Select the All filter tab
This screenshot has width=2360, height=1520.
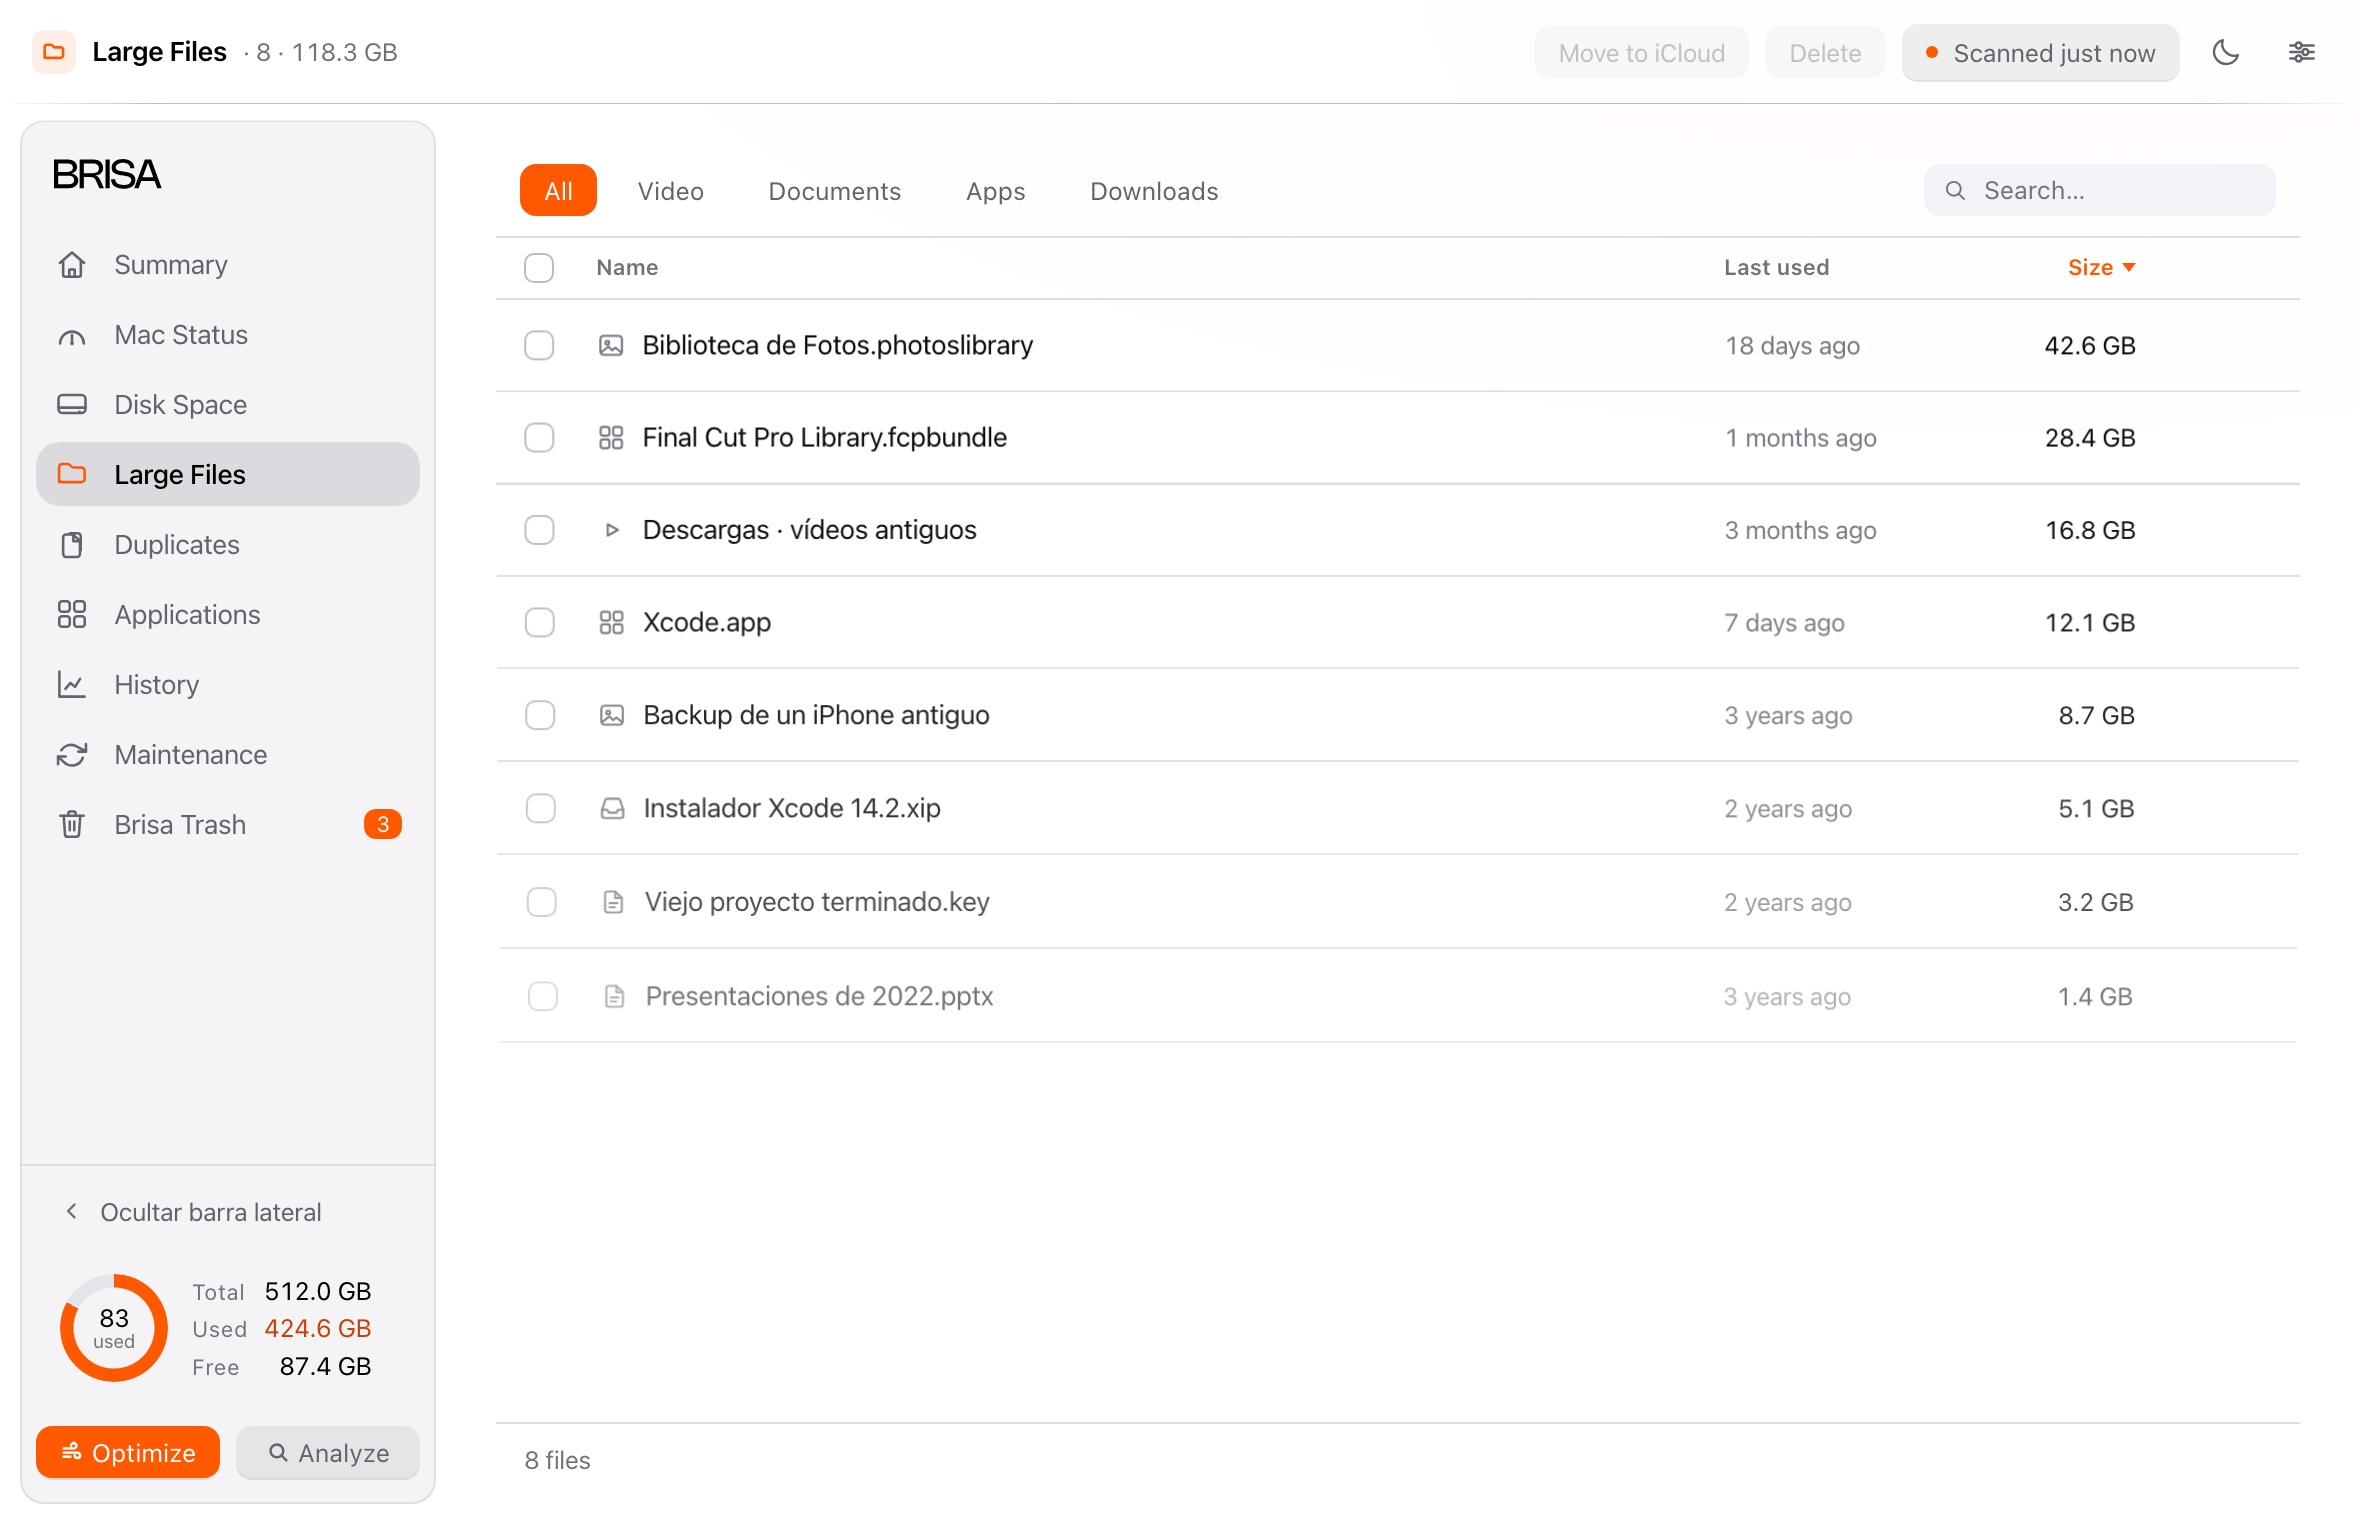tap(558, 190)
